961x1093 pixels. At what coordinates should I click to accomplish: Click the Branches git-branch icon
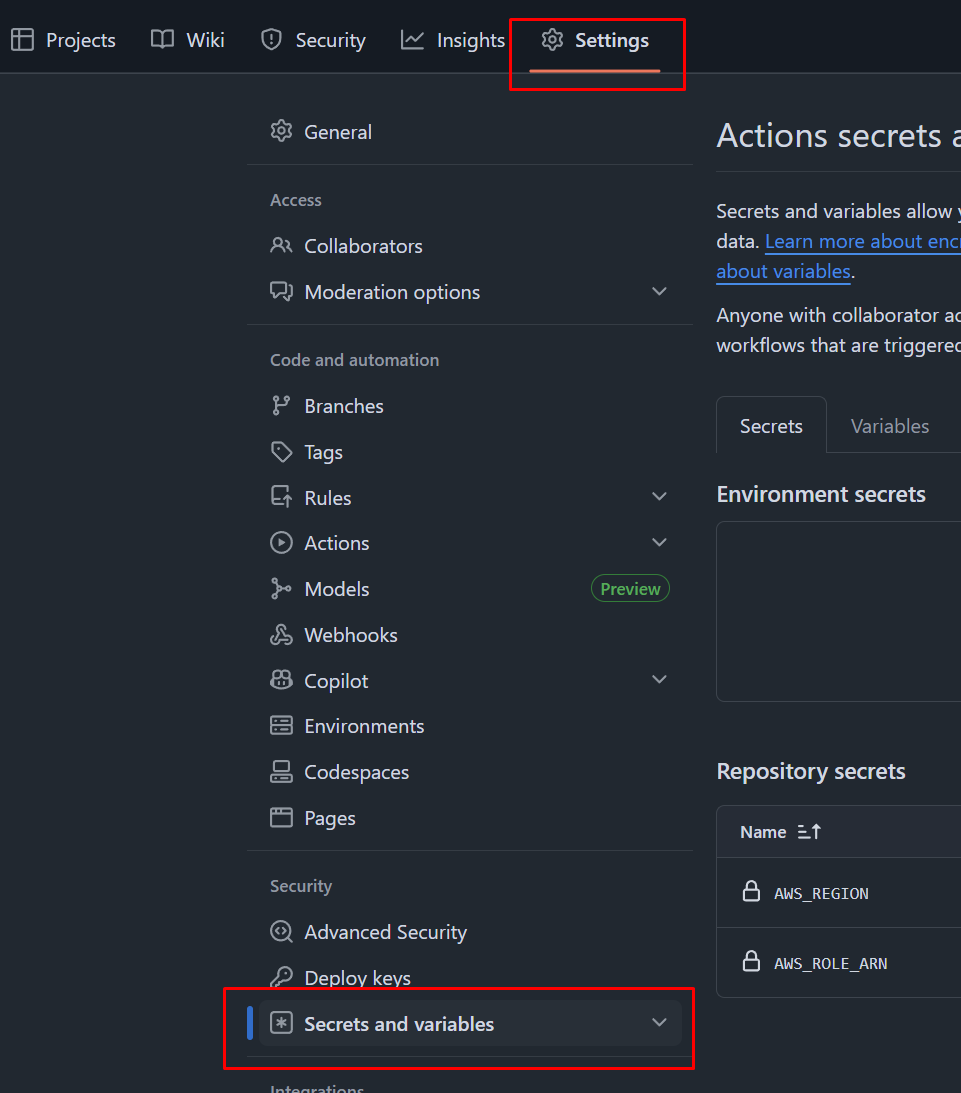281,406
